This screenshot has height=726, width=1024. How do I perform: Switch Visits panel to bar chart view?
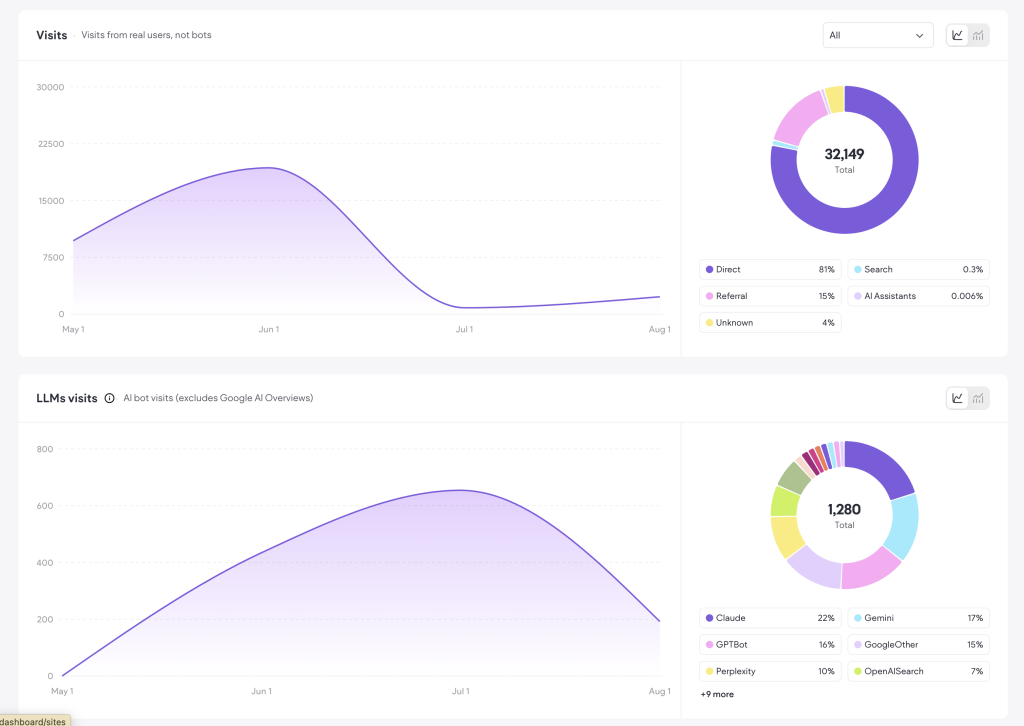(978, 35)
